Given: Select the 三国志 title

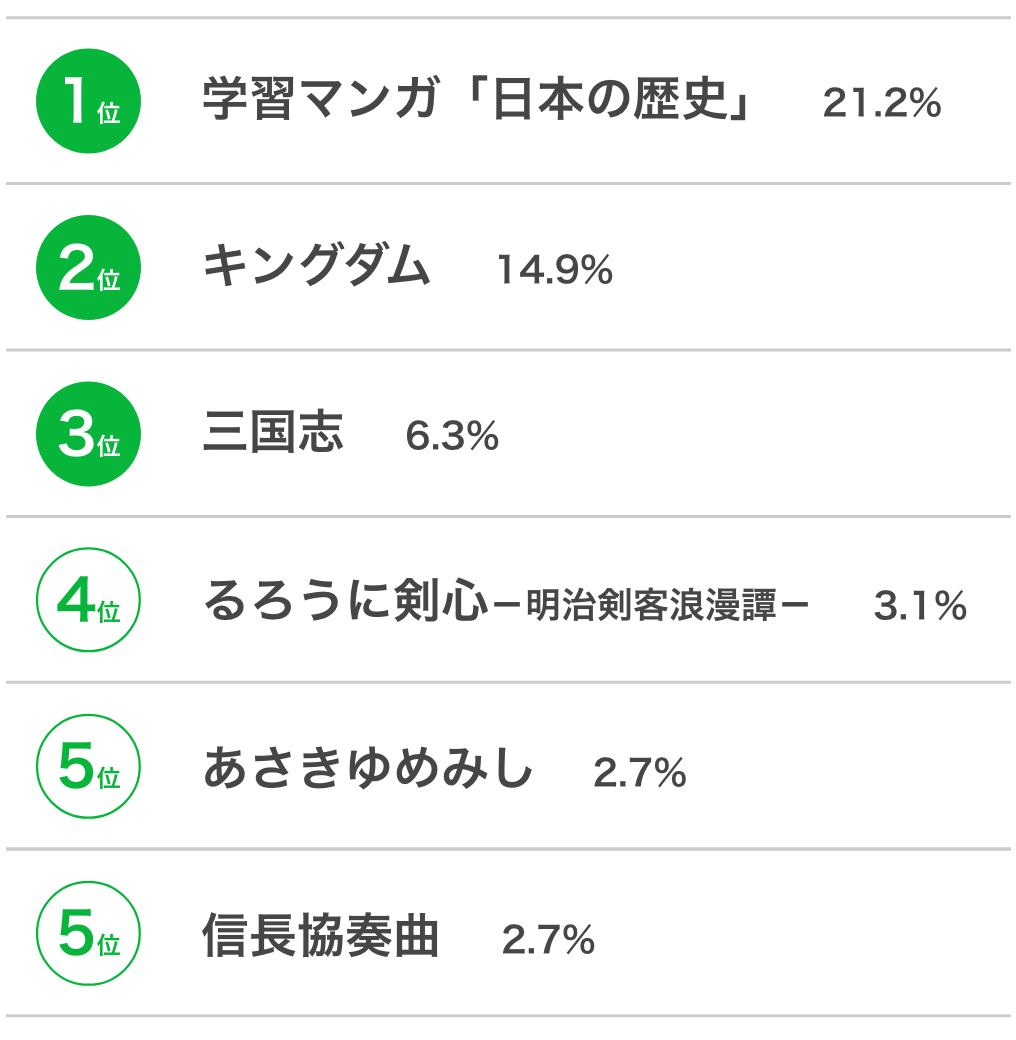Looking at the screenshot, I should [x=273, y=432].
